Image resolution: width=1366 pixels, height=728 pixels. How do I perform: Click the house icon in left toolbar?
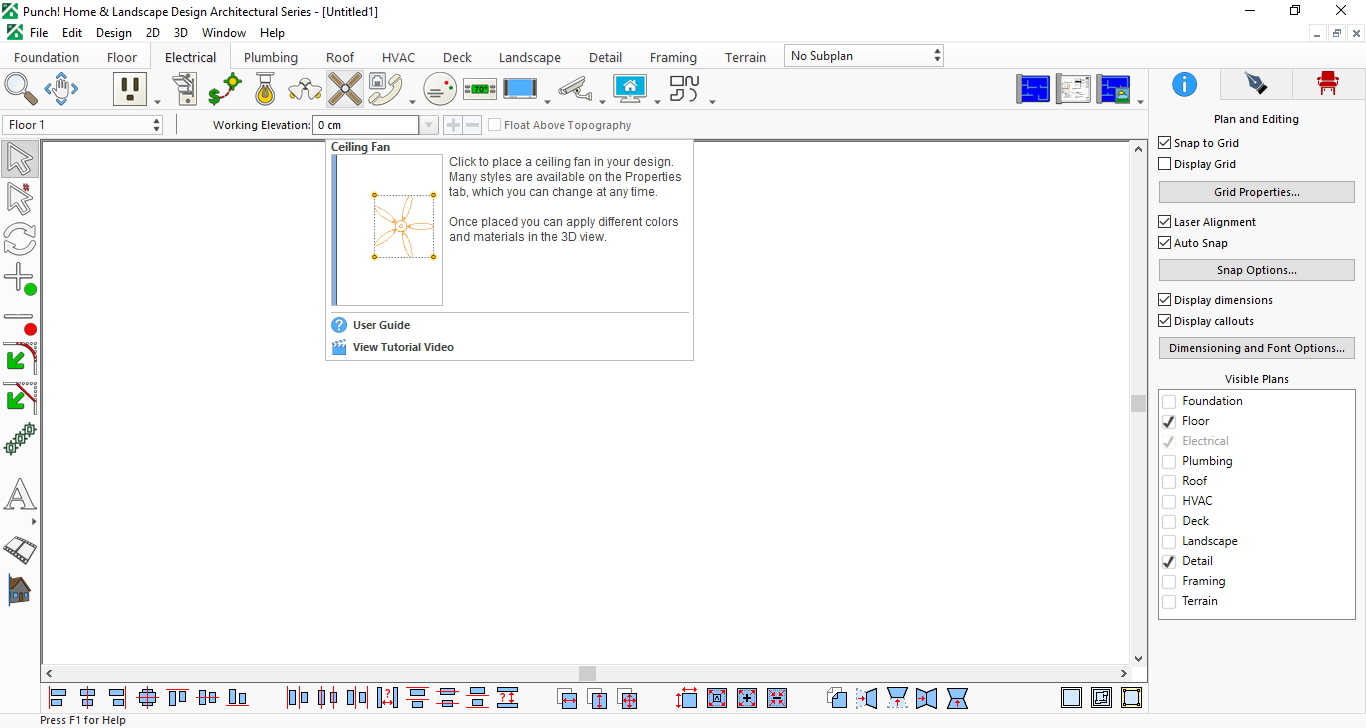[20, 589]
